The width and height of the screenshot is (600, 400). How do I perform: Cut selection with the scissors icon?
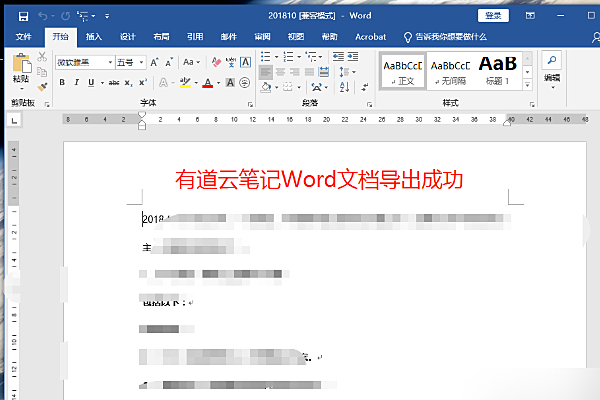(x=42, y=57)
